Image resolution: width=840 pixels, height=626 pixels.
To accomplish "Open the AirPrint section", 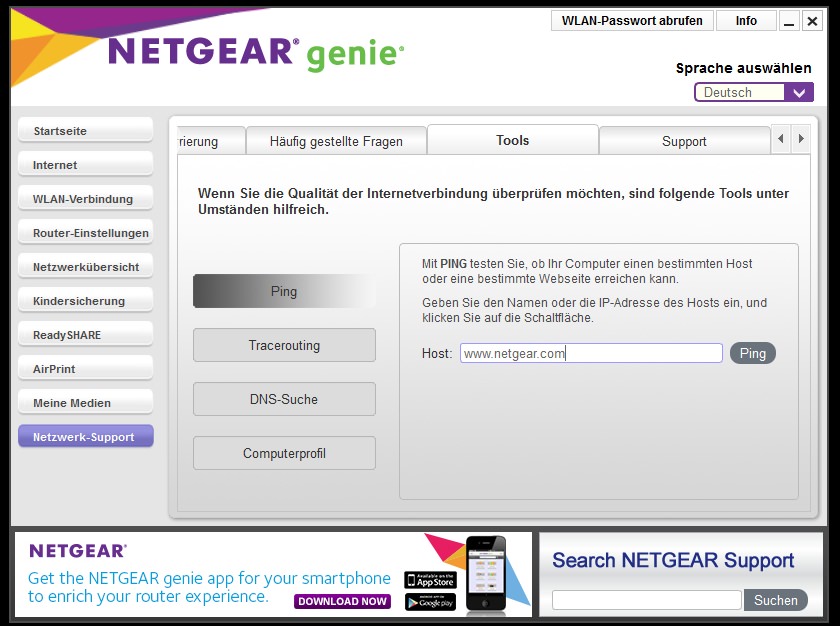I will click(86, 369).
